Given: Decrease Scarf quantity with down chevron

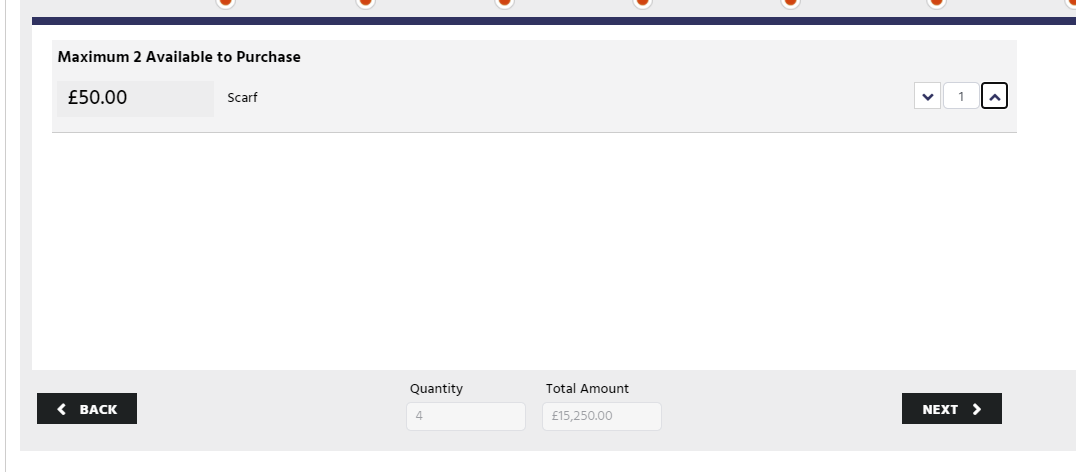Looking at the screenshot, I should [x=927, y=96].
